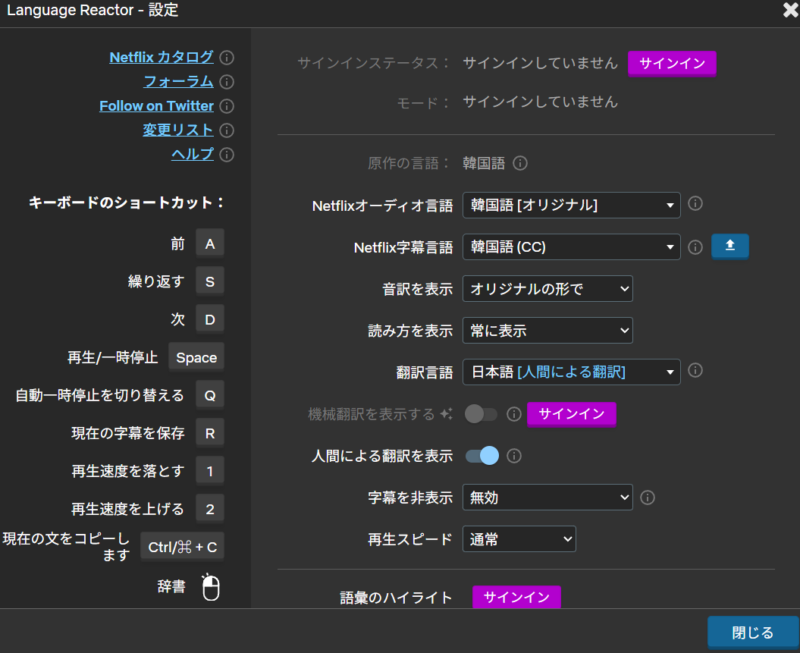This screenshot has width=800, height=653.
Task: Click the D shortcut key for 次
Action: (x=210, y=319)
